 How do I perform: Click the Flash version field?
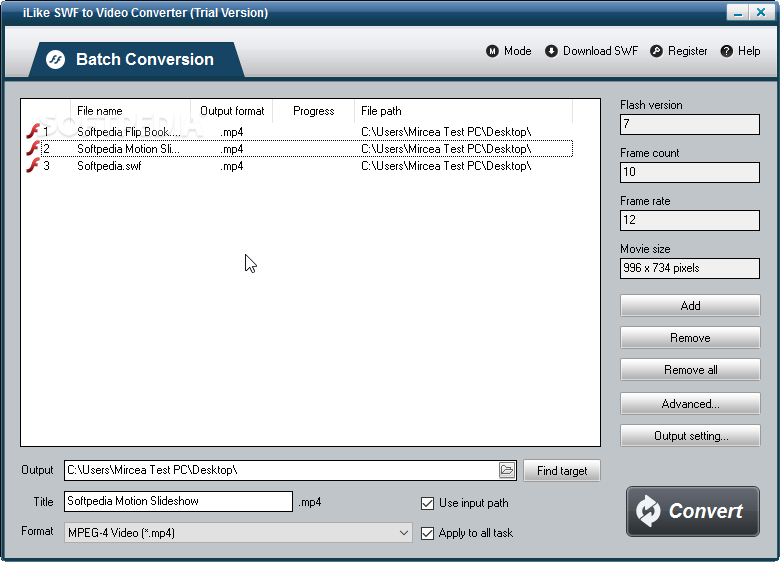point(689,124)
